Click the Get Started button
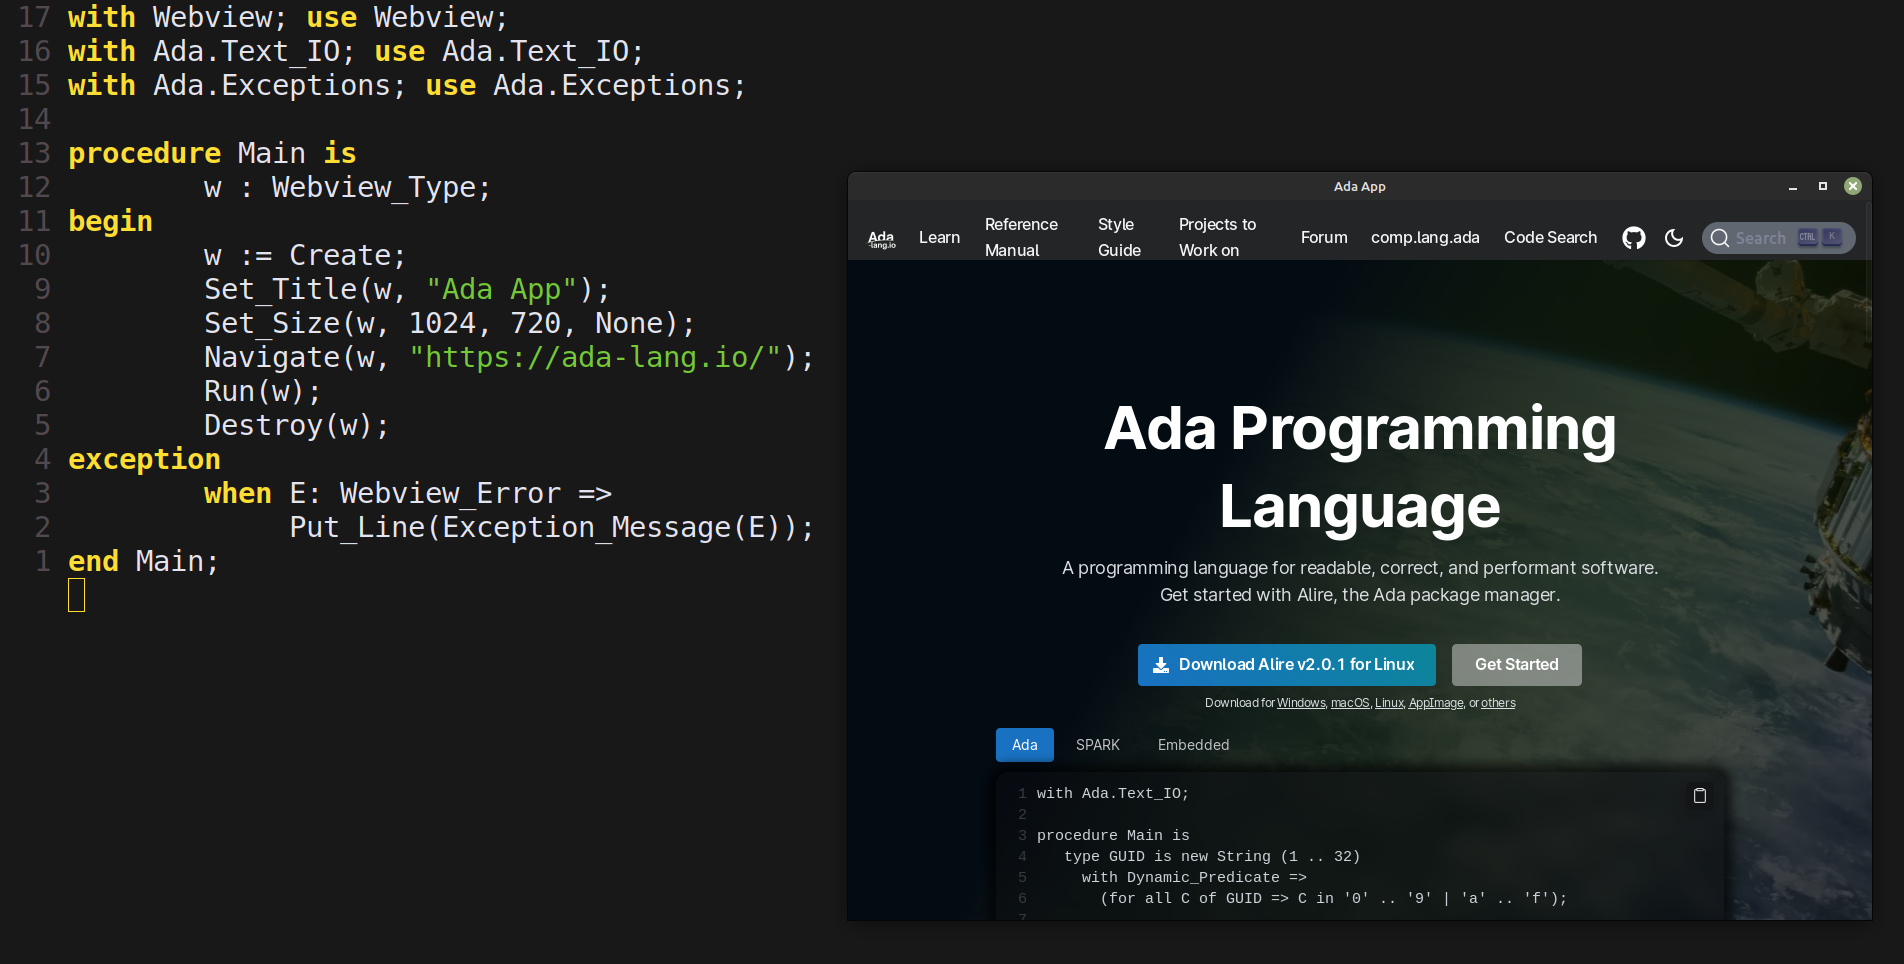This screenshot has width=1904, height=964. coord(1516,665)
